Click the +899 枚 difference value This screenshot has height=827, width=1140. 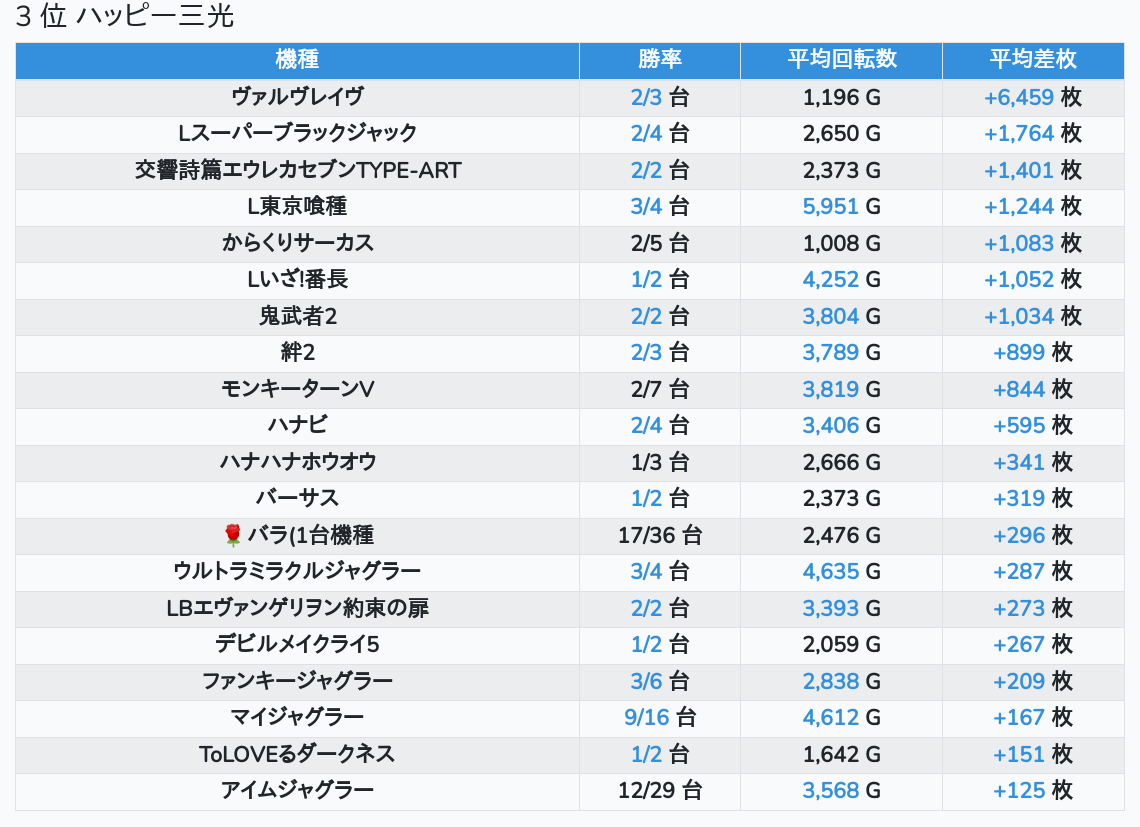click(1033, 353)
